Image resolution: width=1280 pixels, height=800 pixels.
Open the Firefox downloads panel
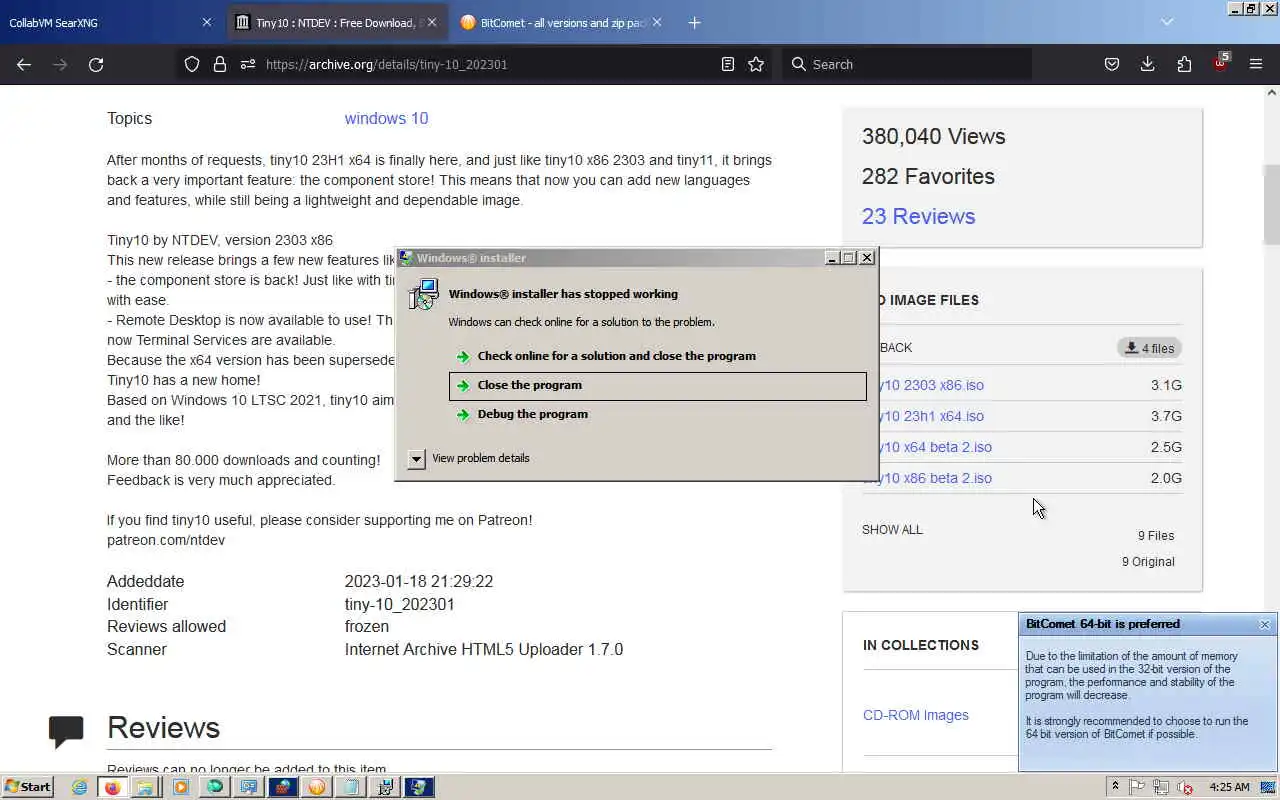tap(1147, 64)
